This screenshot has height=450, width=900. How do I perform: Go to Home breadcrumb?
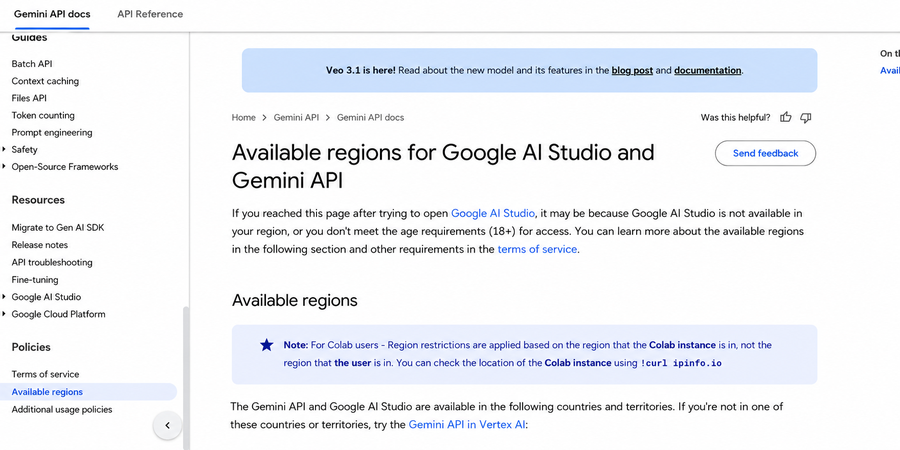(x=243, y=117)
